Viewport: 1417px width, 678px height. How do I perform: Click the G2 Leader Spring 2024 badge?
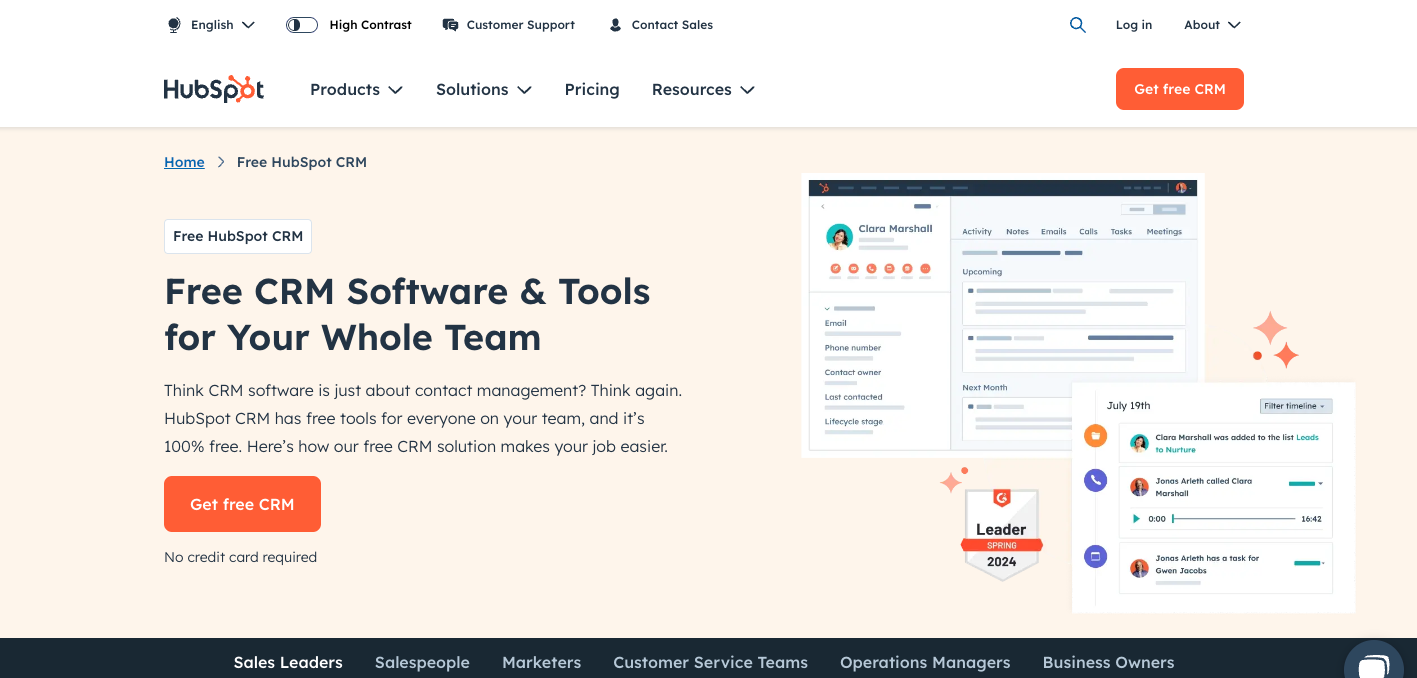[x=1001, y=533]
